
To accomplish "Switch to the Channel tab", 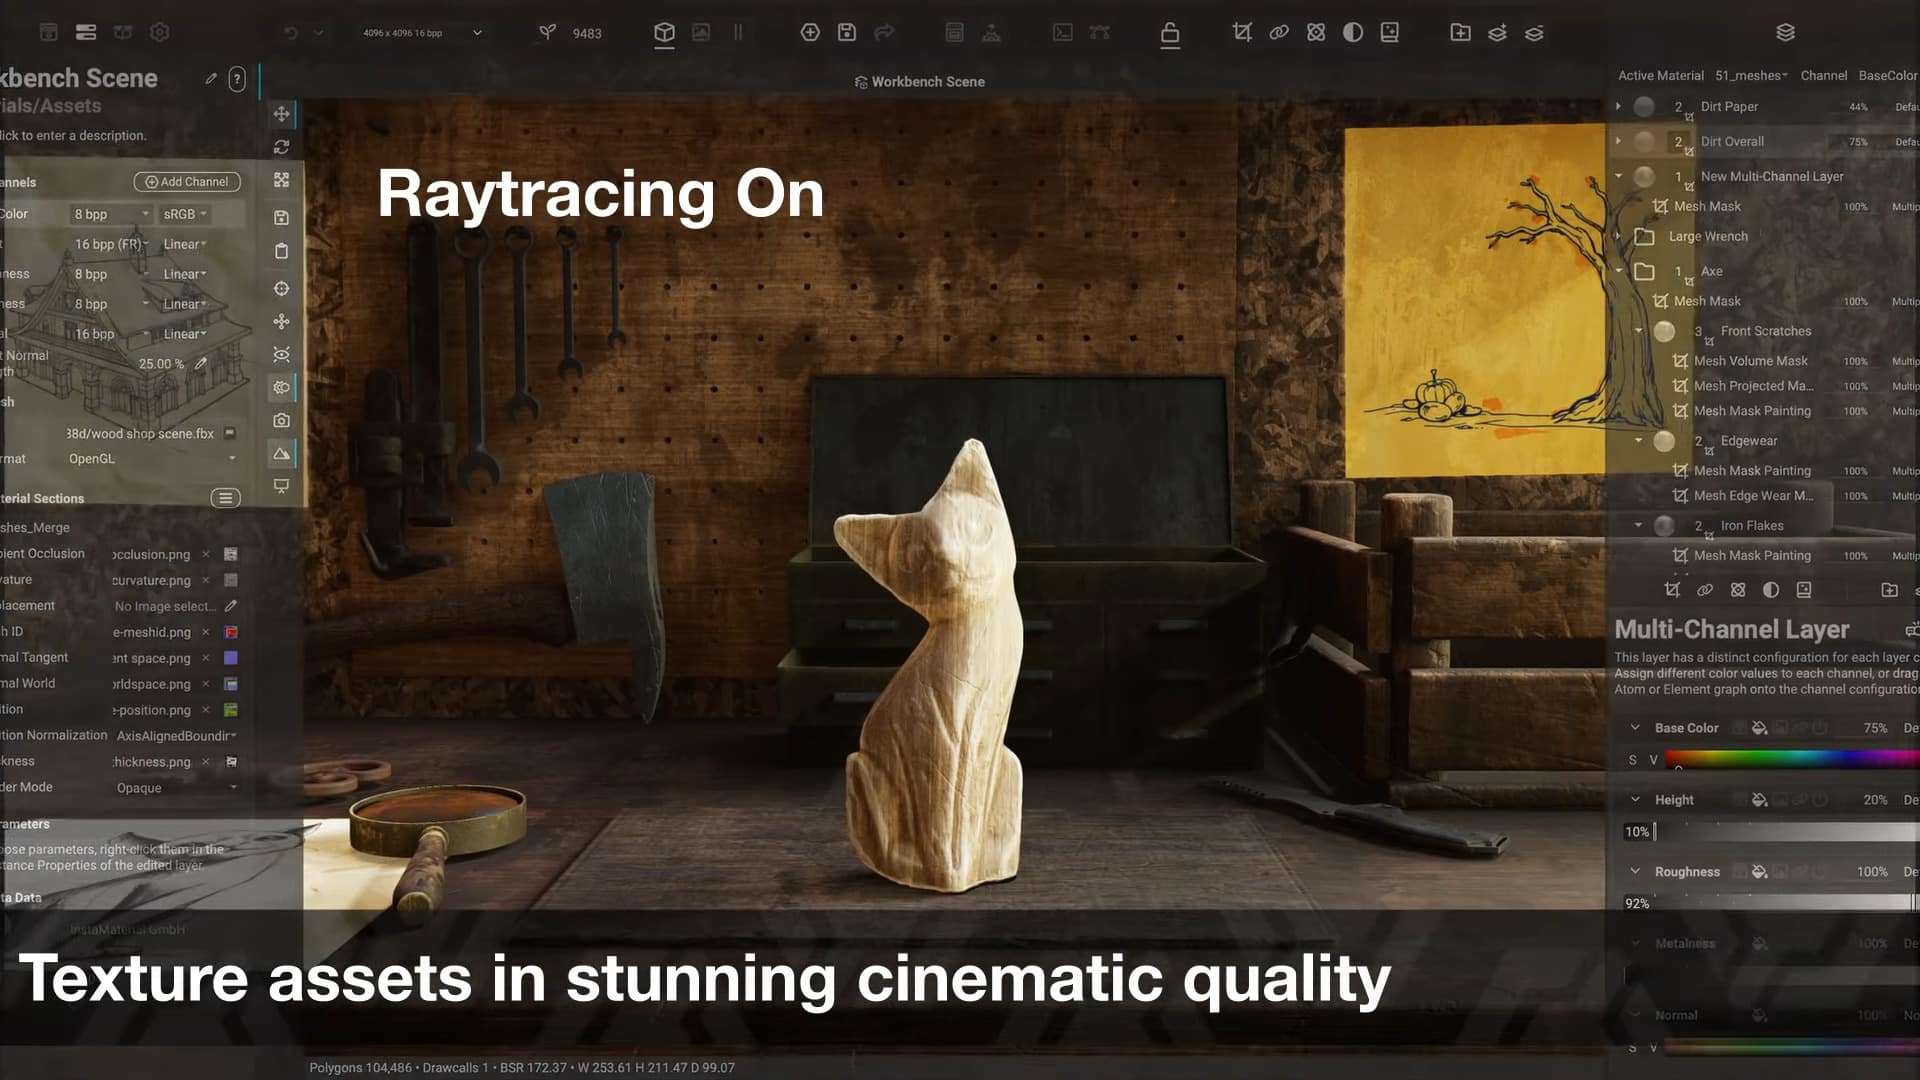I will pos(1824,75).
